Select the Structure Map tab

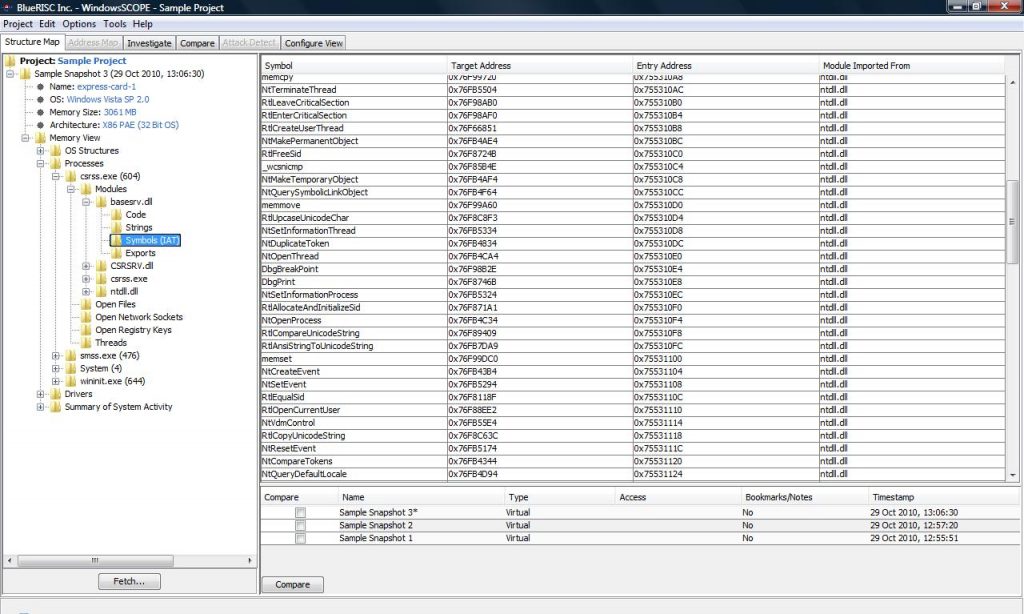pyautogui.click(x=32, y=42)
